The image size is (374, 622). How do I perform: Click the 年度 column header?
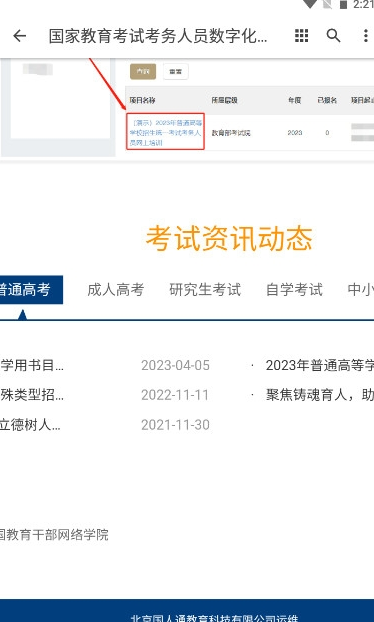click(x=294, y=100)
